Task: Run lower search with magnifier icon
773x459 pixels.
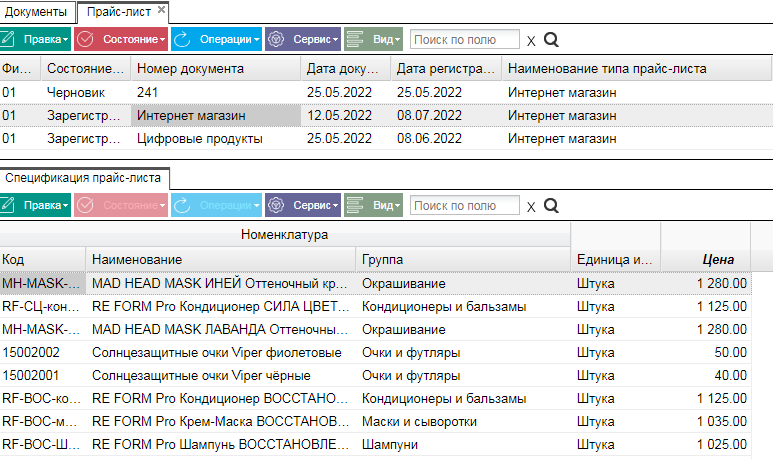Action: click(x=551, y=206)
